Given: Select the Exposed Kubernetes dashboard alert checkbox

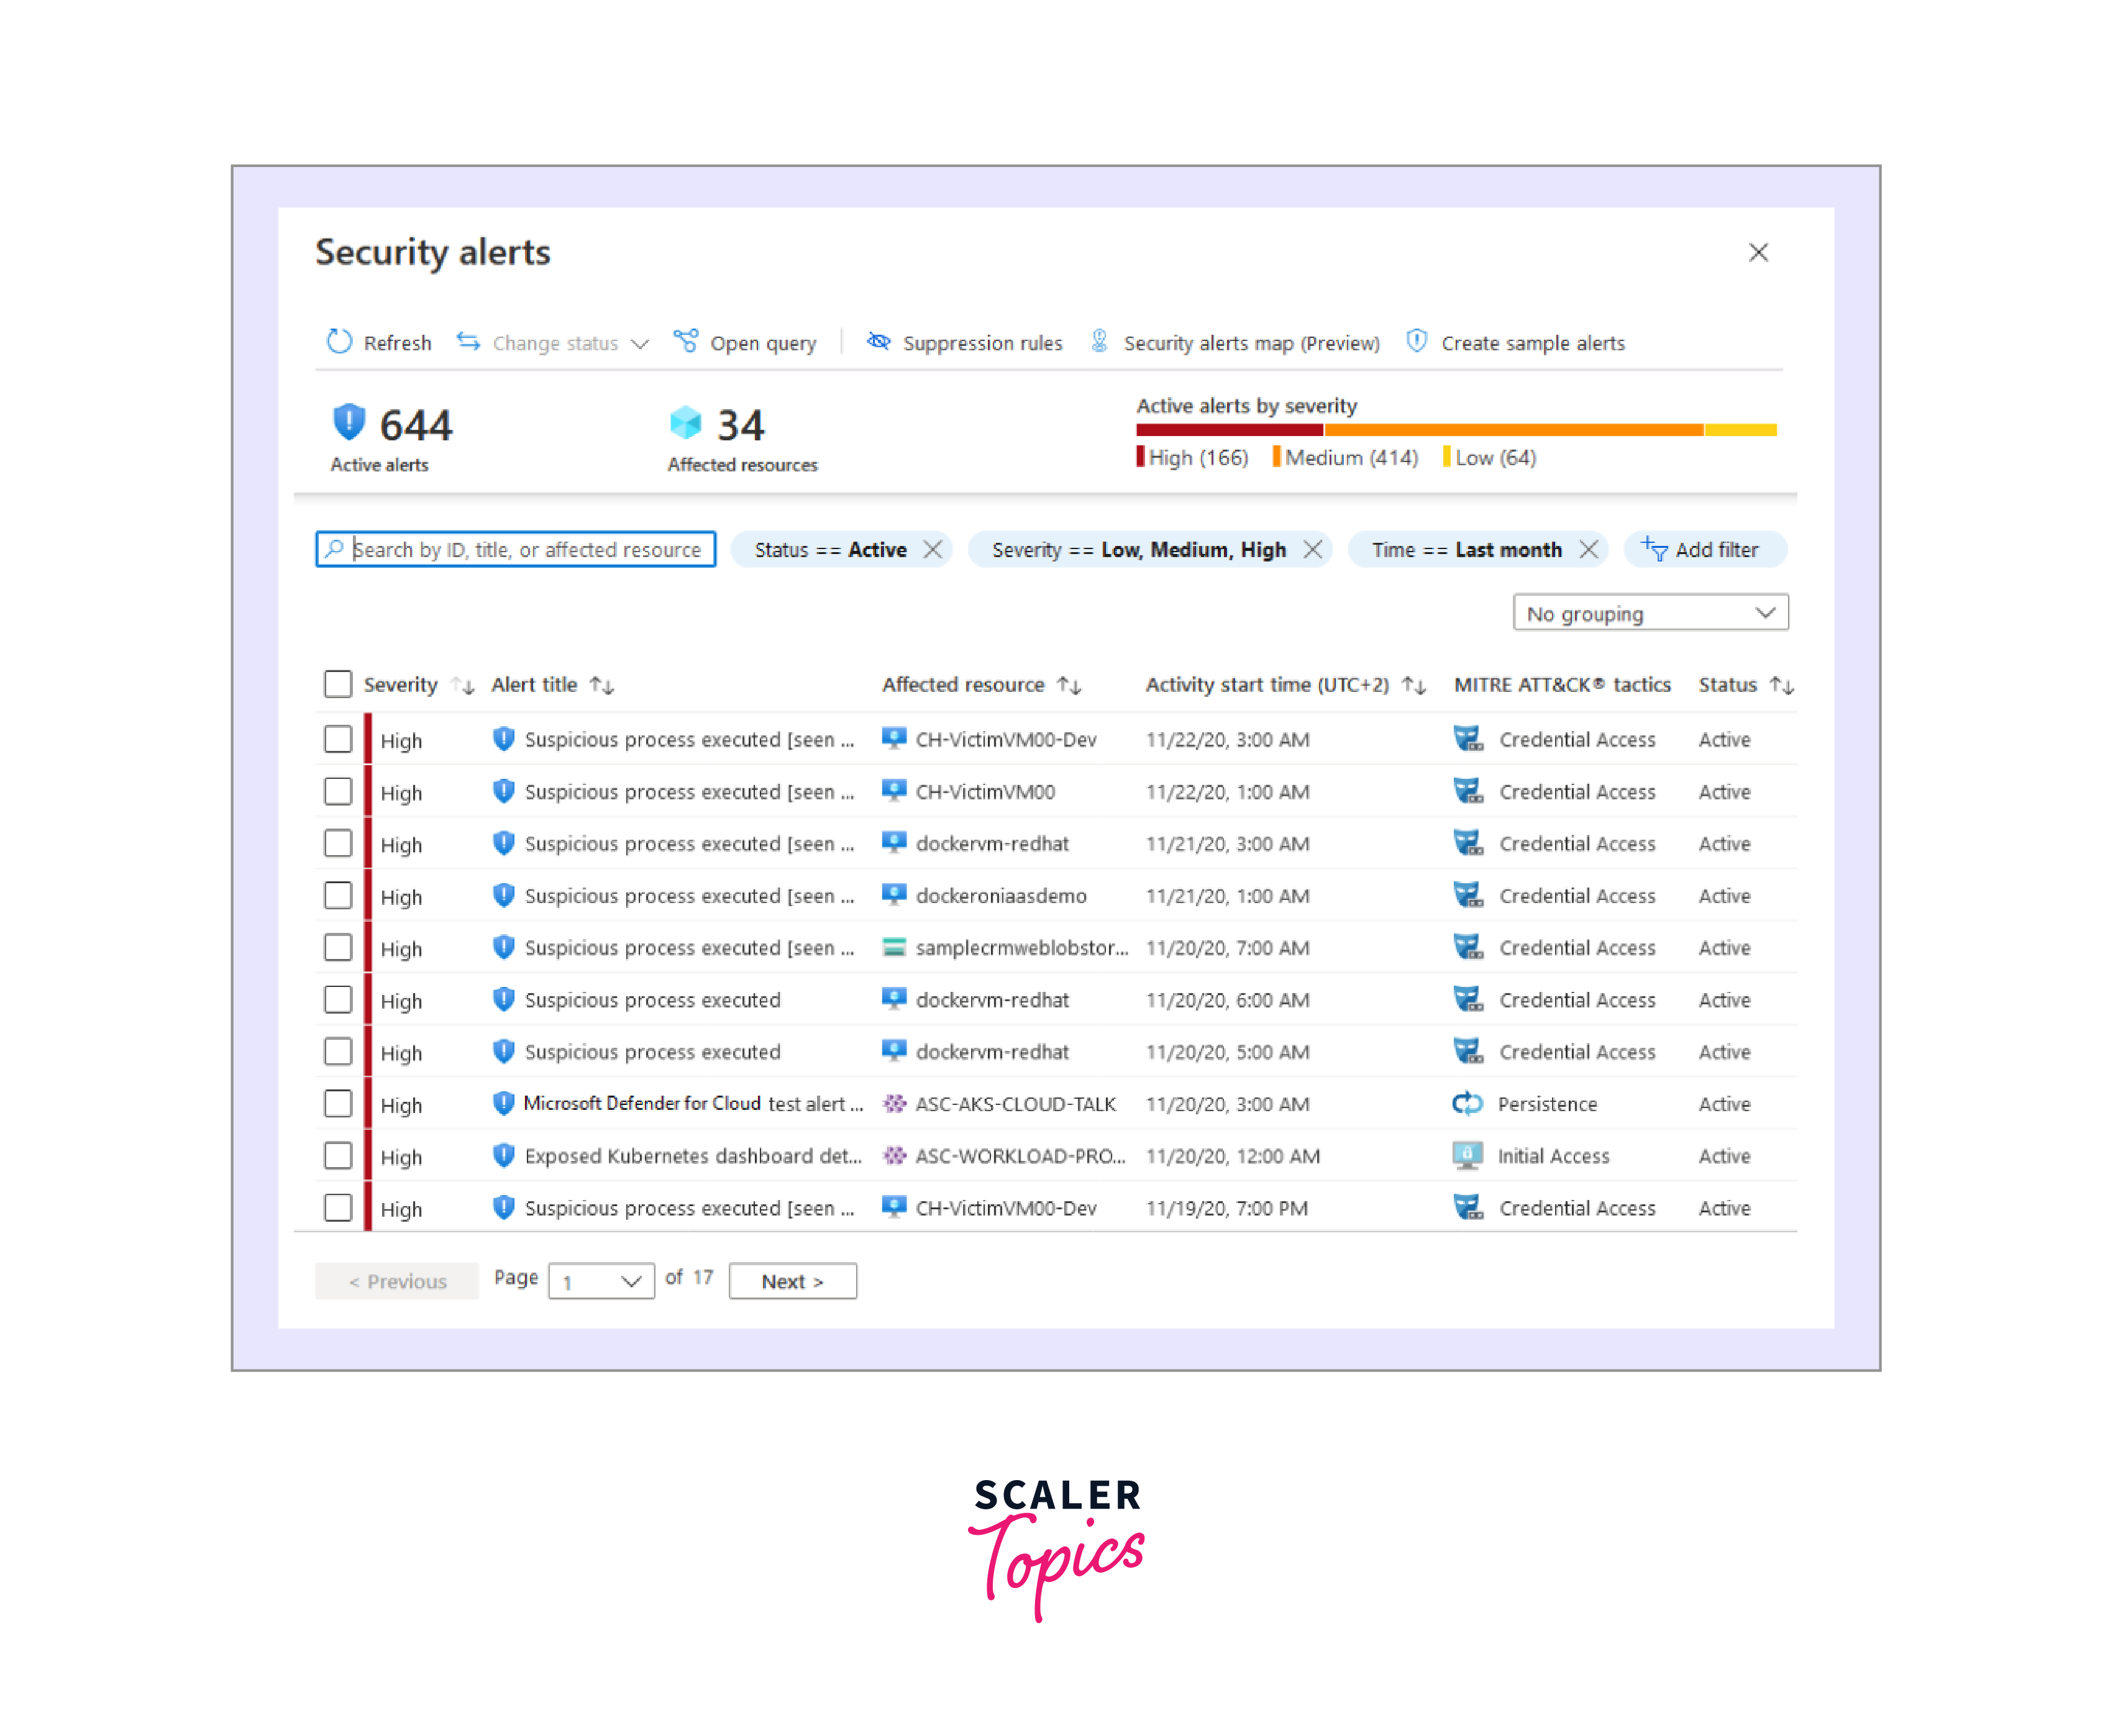Looking at the screenshot, I should tap(338, 1156).
